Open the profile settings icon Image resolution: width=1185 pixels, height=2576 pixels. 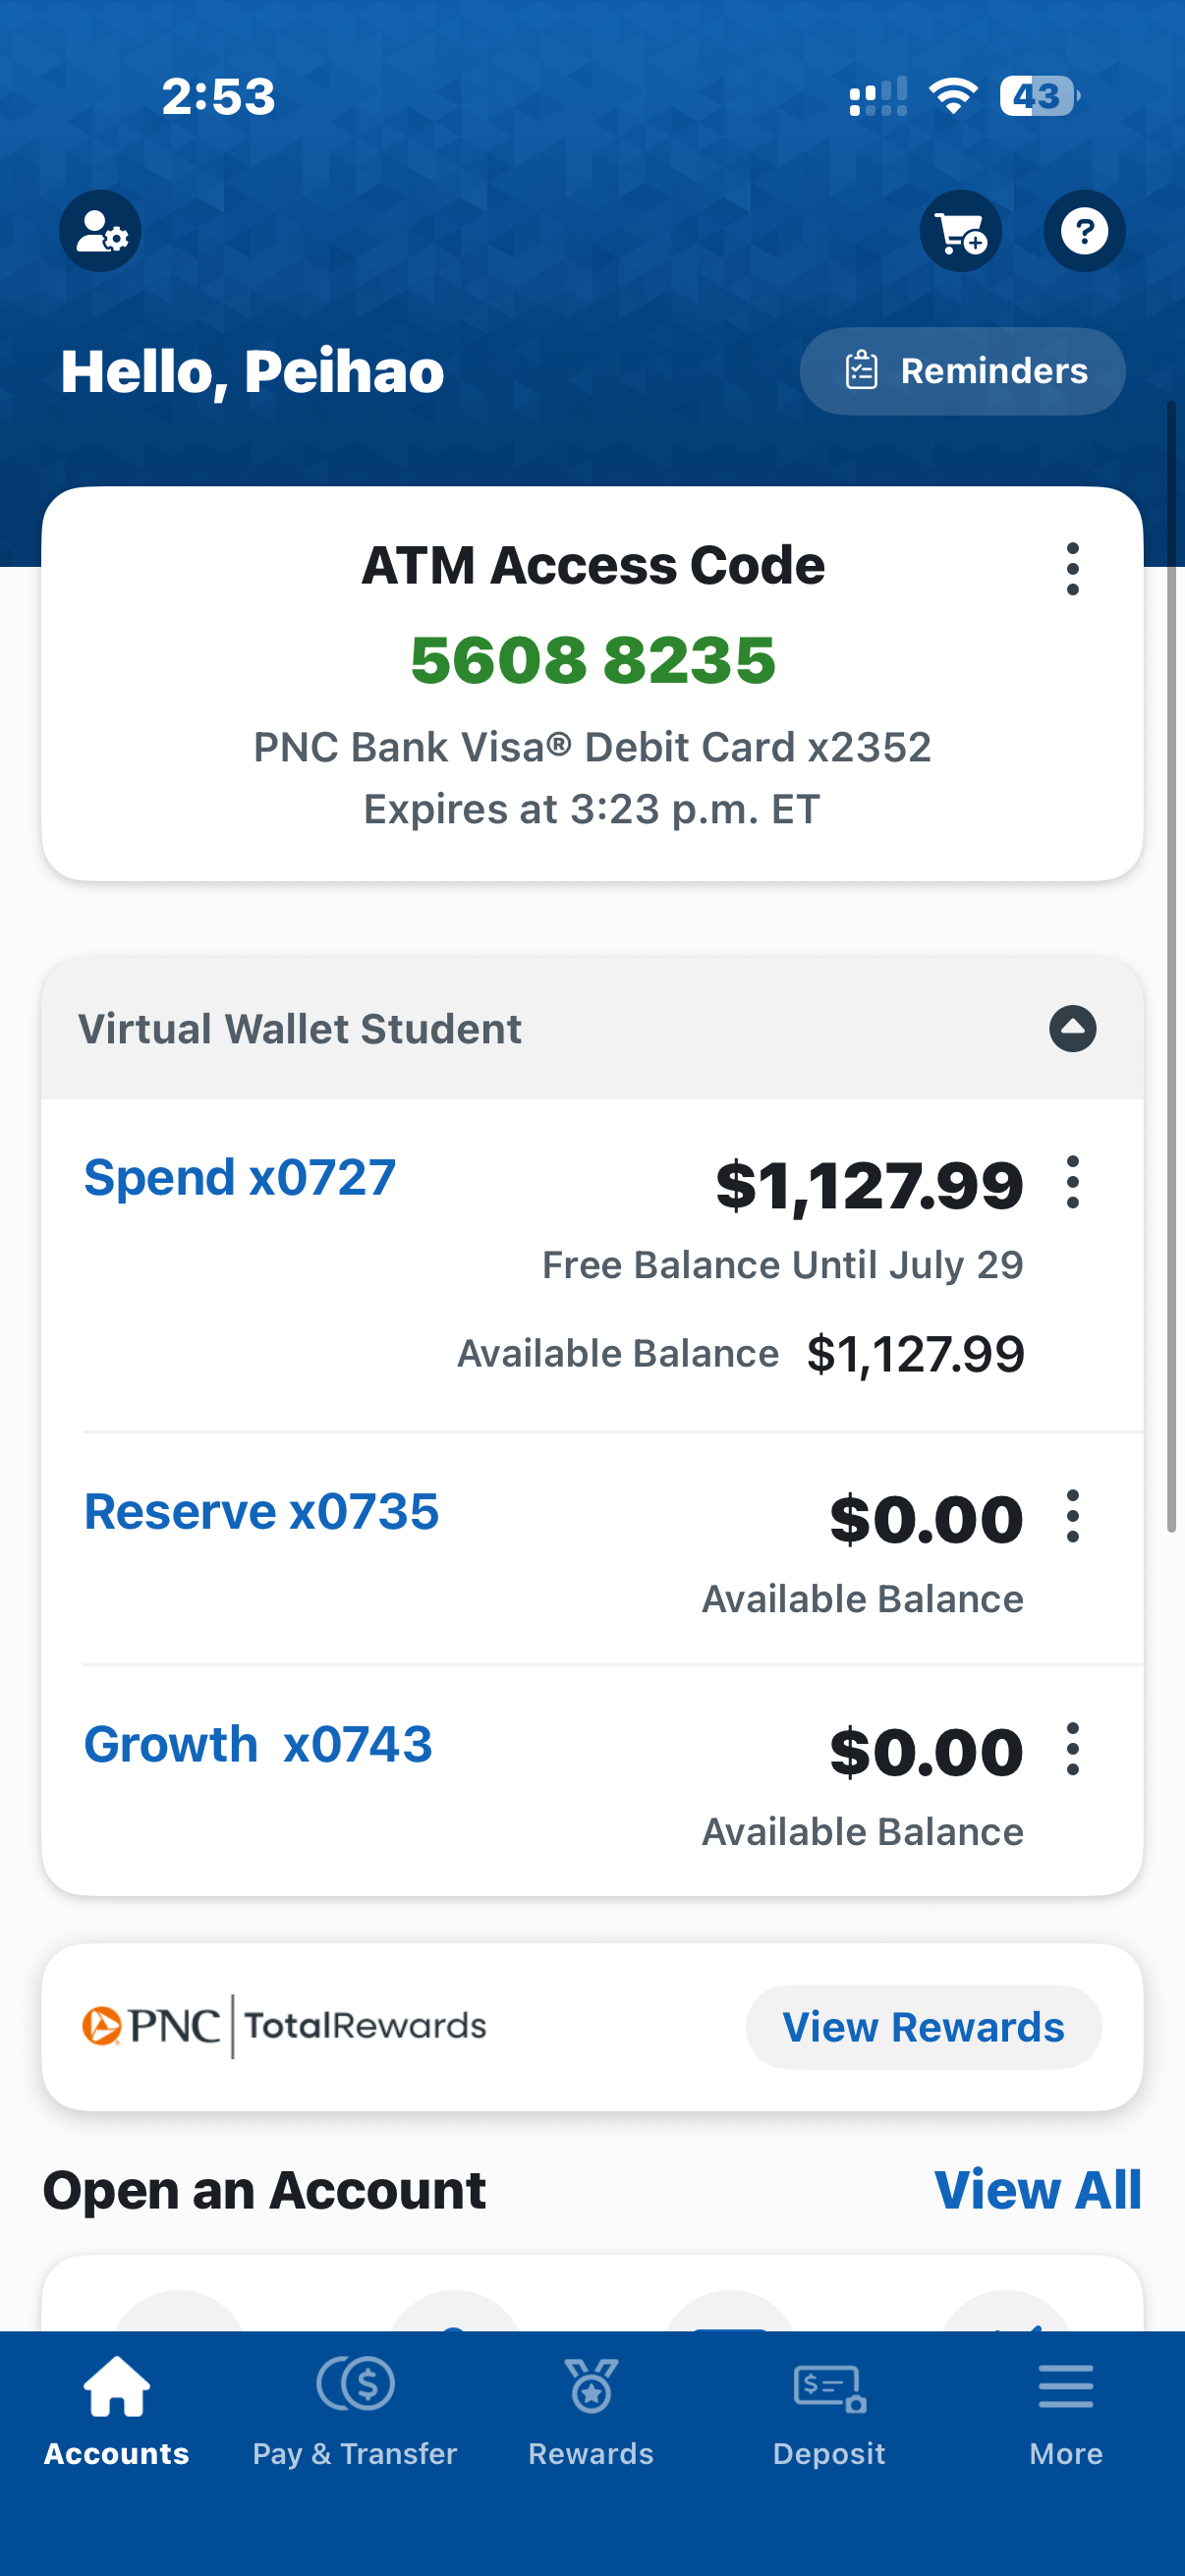(100, 231)
